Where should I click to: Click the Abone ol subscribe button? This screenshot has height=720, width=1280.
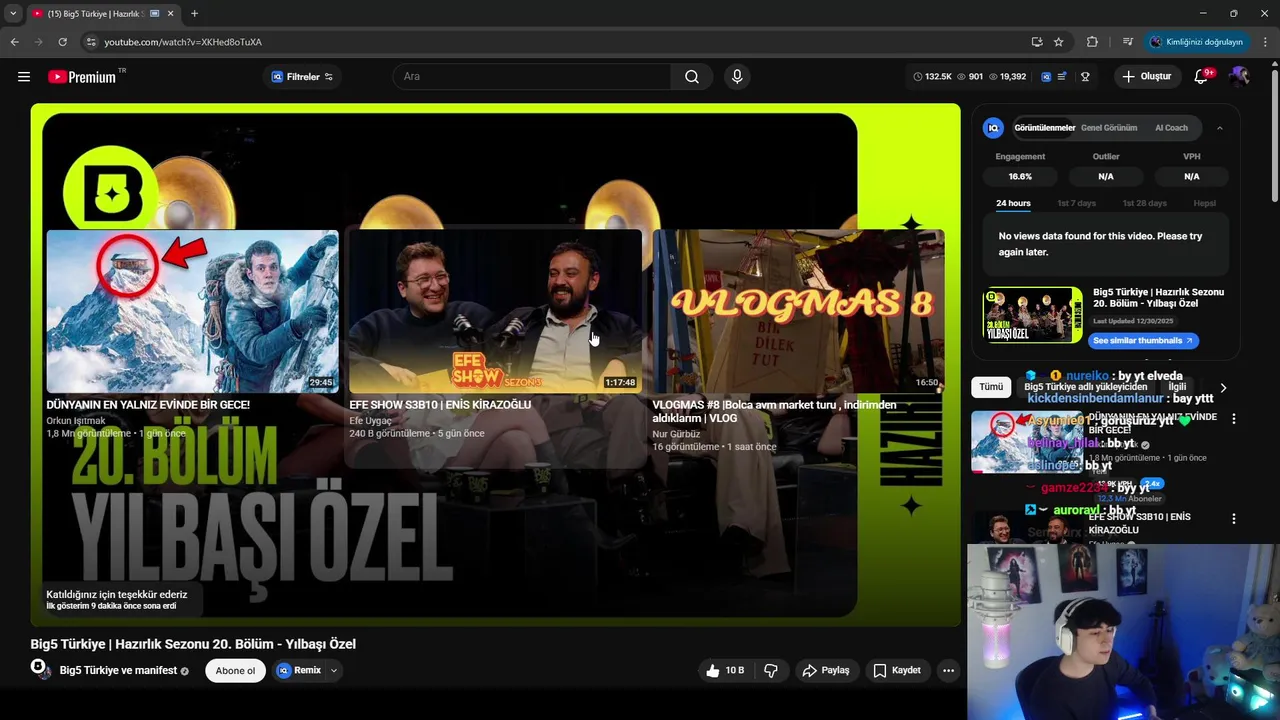(x=235, y=671)
